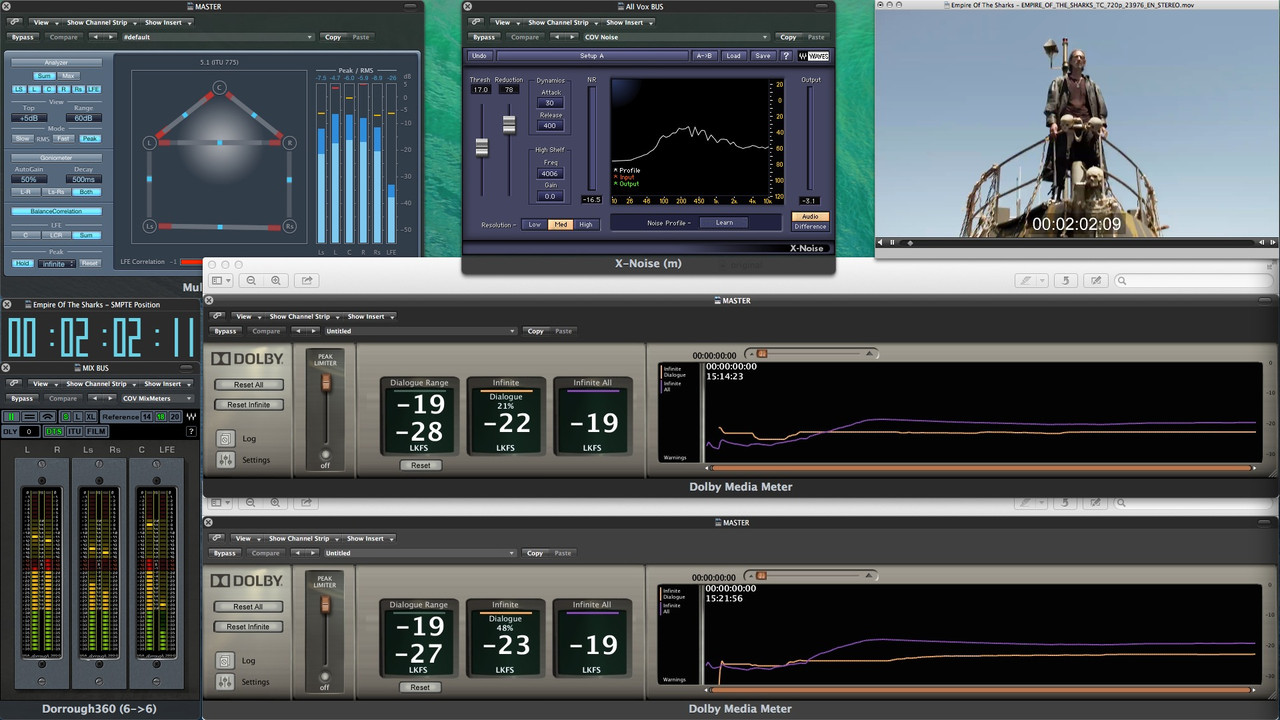This screenshot has width=1280, height=720.
Task: Click the link icon in X-Noise header
Action: point(476,22)
